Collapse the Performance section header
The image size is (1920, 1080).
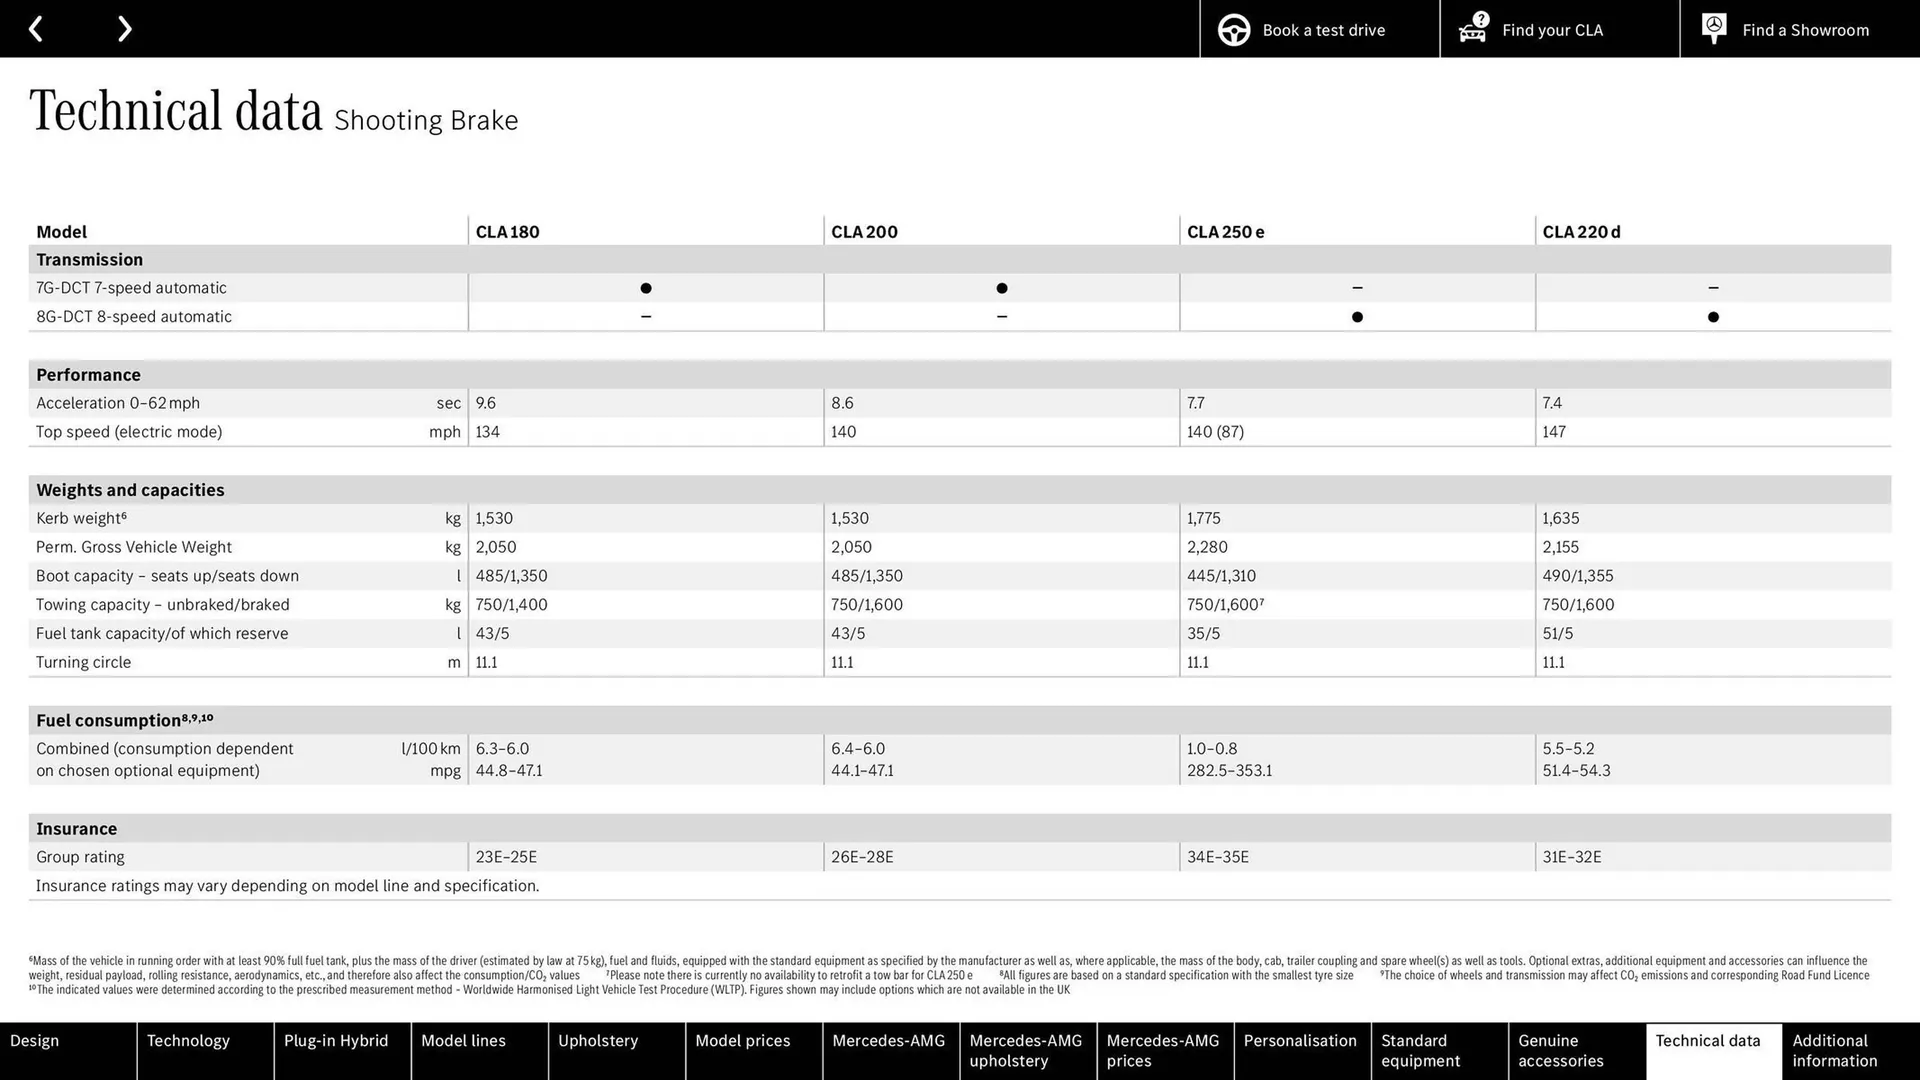tap(88, 374)
